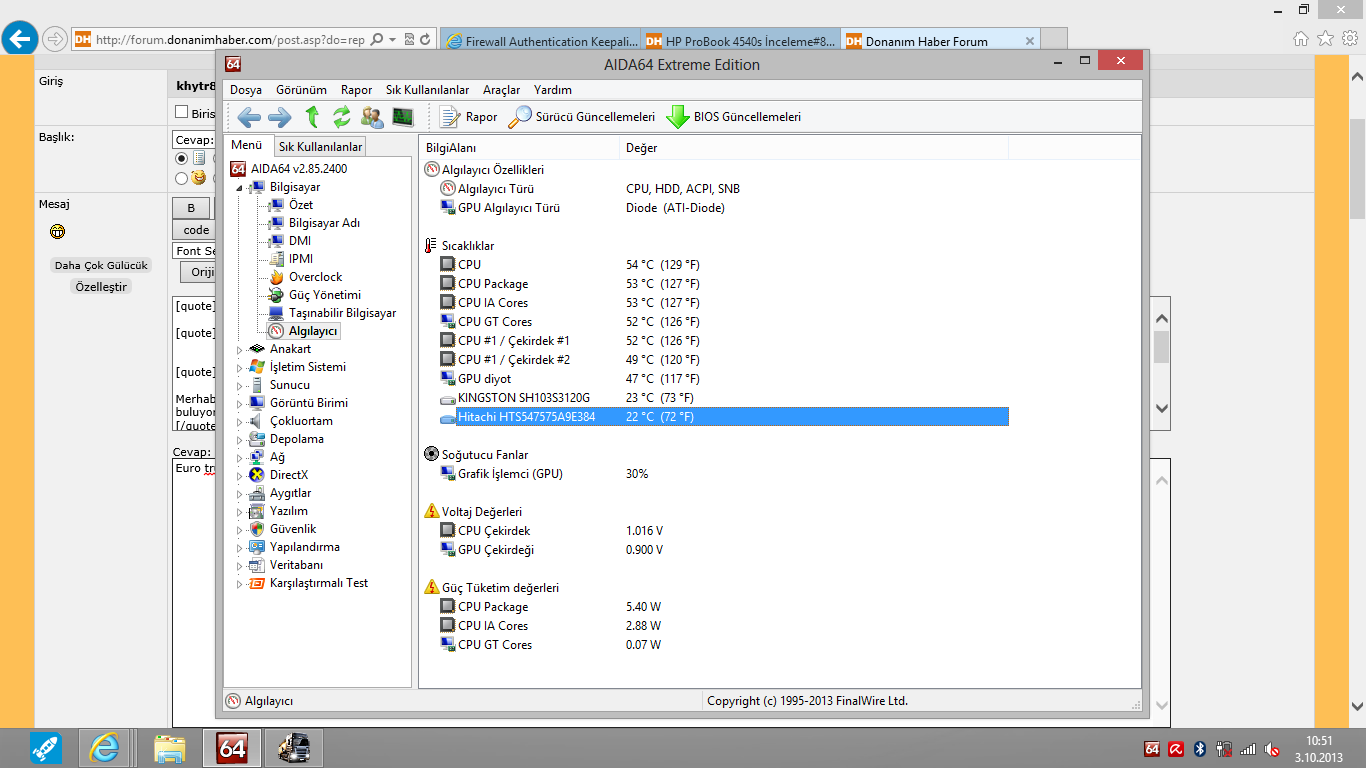Viewport: 1366px width, 768px height.
Task: Expand the Görüntü Birimi tree node
Action: (x=239, y=404)
